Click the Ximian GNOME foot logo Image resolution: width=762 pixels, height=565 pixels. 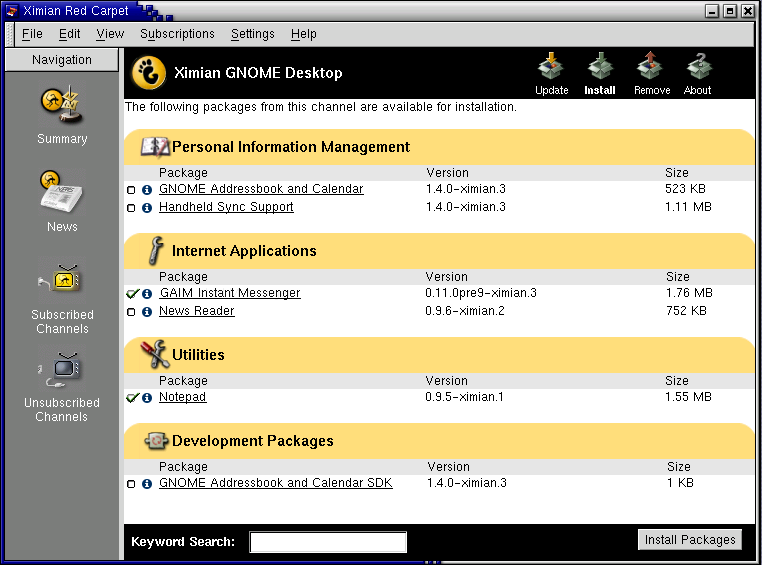[149, 73]
